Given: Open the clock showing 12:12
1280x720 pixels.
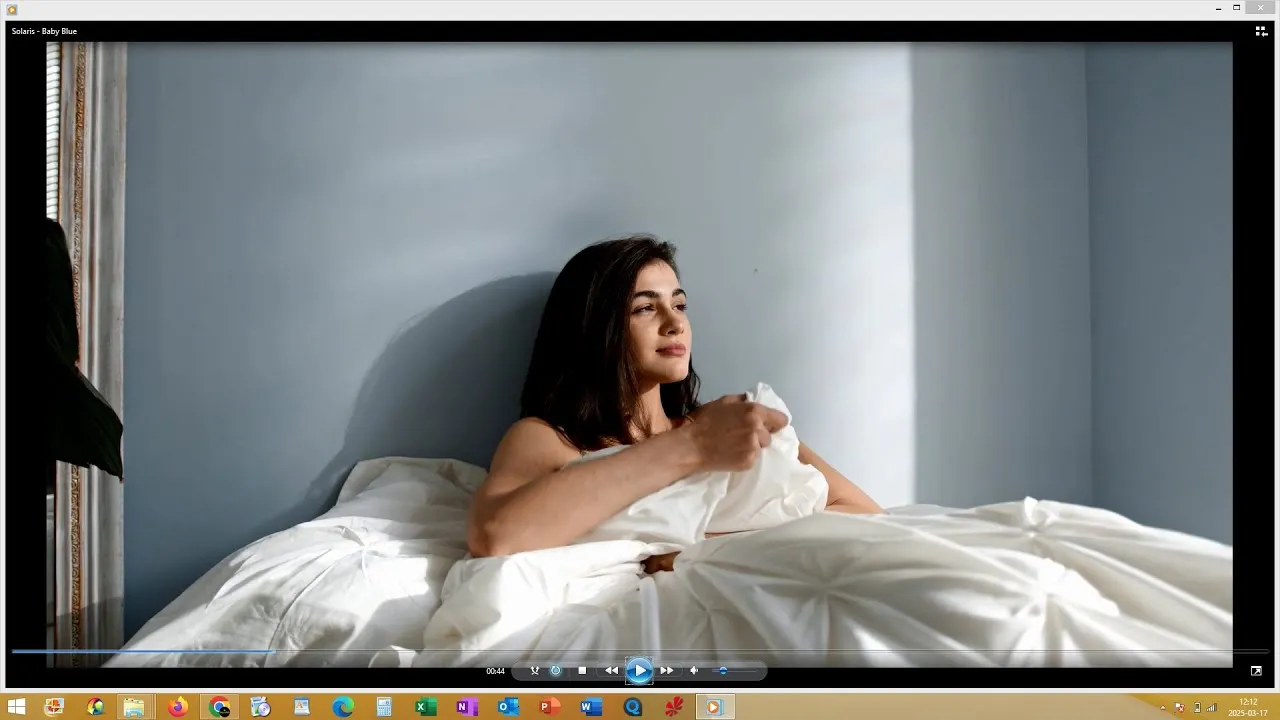Looking at the screenshot, I should point(1248,707).
